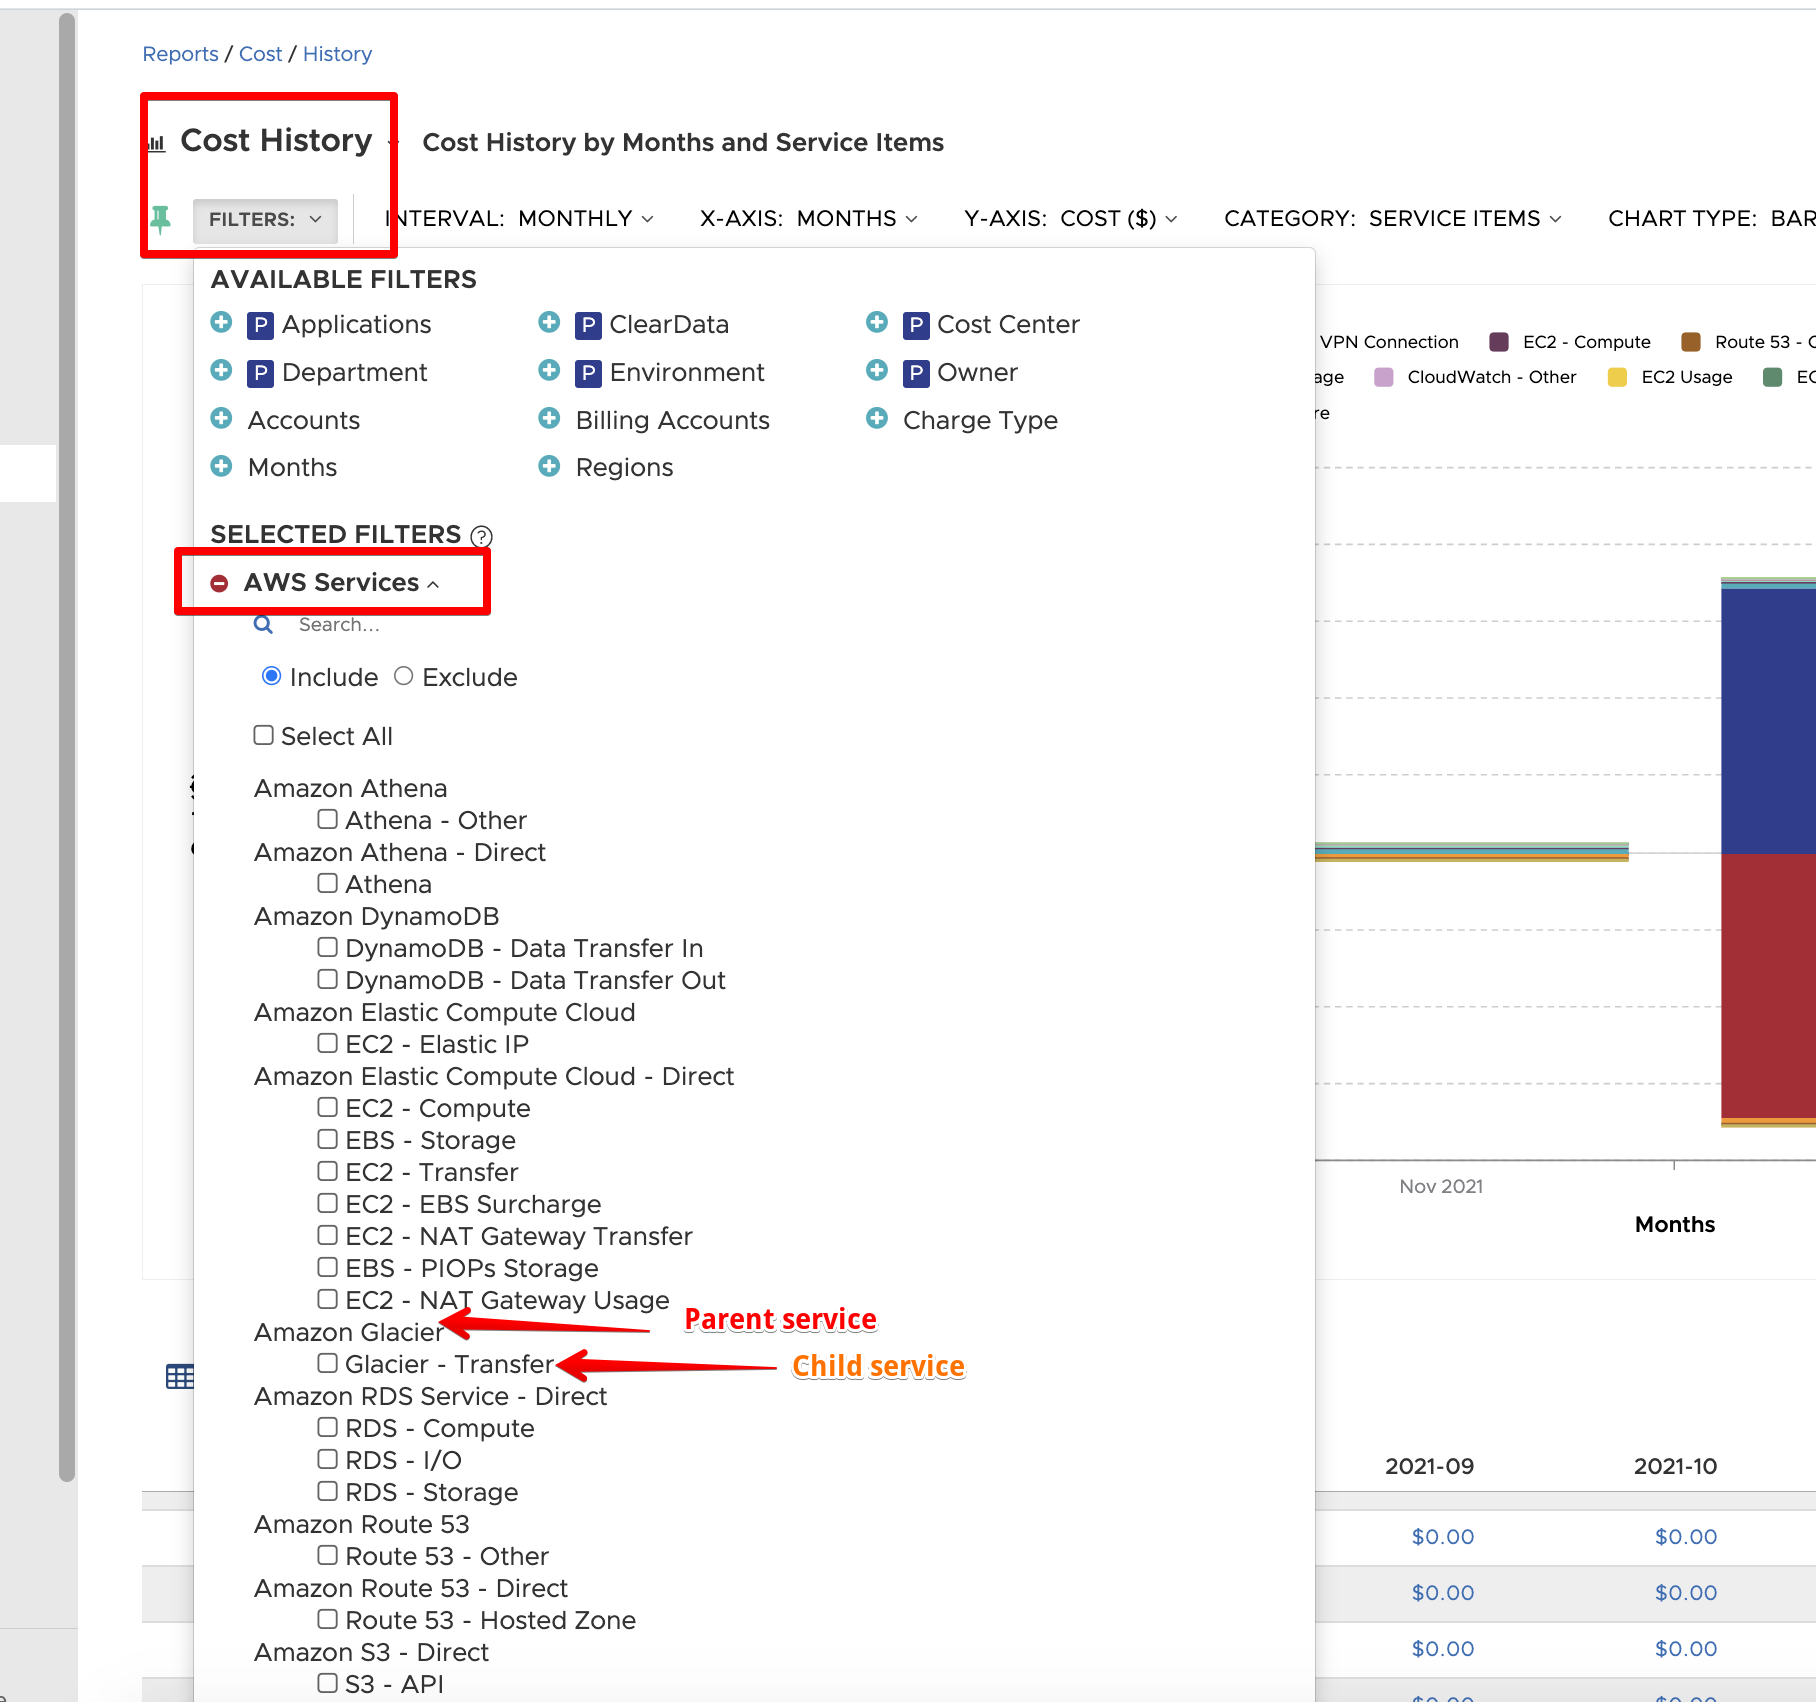The image size is (1816, 1702).
Task: Click the green pin icon beside Filters
Action: point(160,218)
